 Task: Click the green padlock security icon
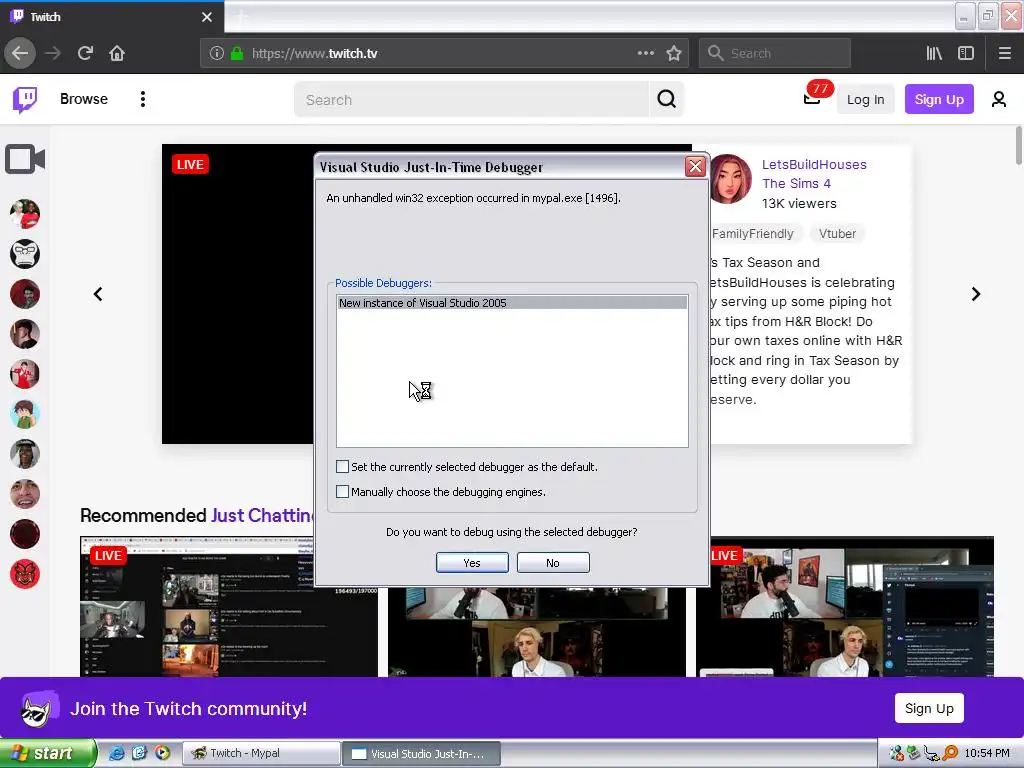point(237,54)
